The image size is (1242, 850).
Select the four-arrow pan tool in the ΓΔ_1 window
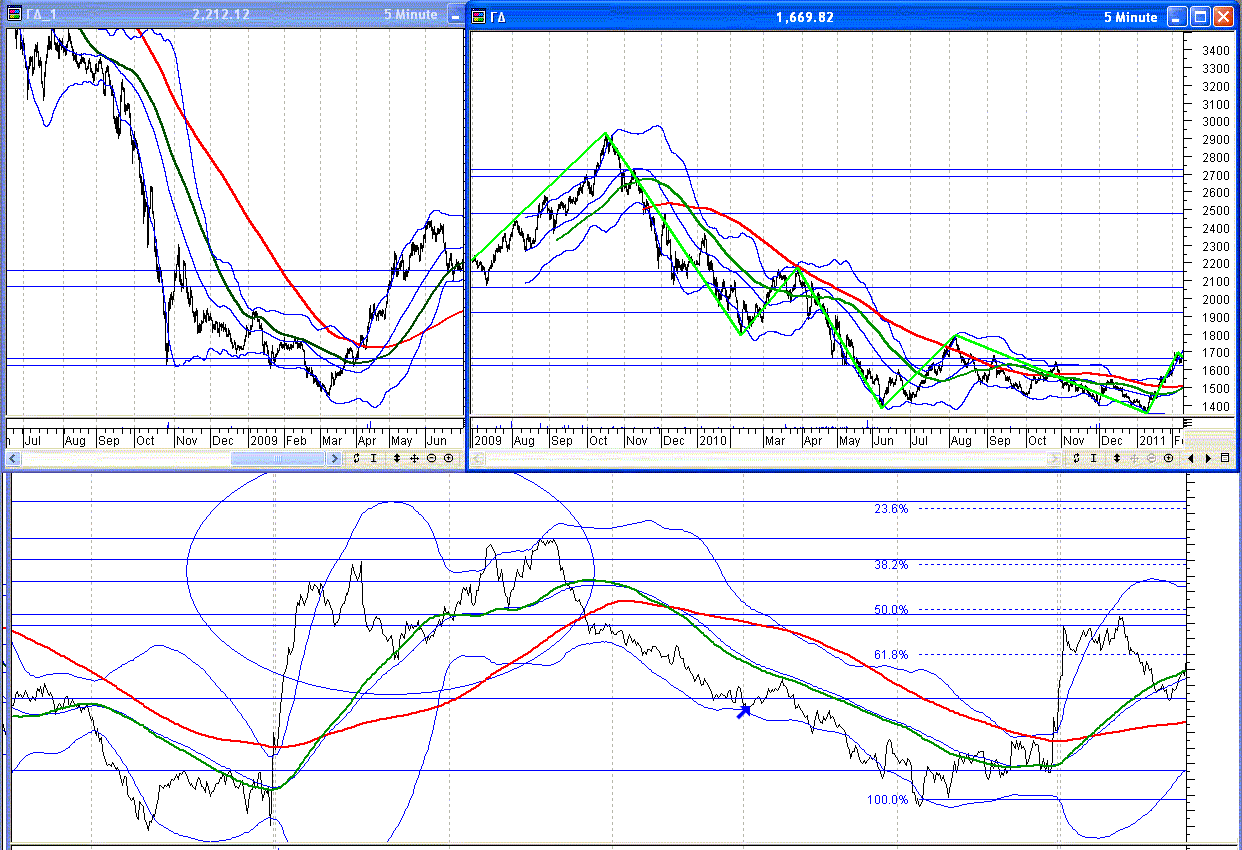click(414, 458)
